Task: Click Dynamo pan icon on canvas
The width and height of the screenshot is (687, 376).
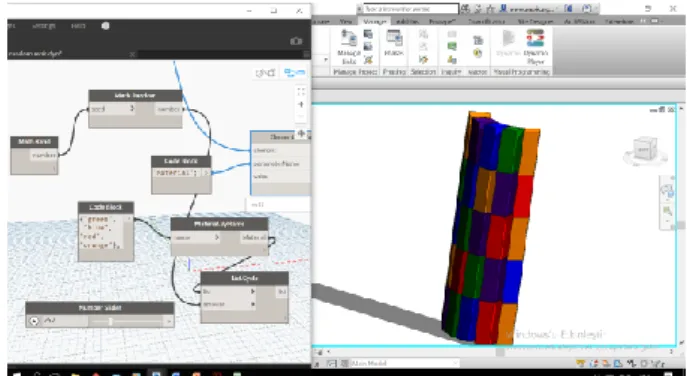Action: pyautogui.click(x=301, y=133)
